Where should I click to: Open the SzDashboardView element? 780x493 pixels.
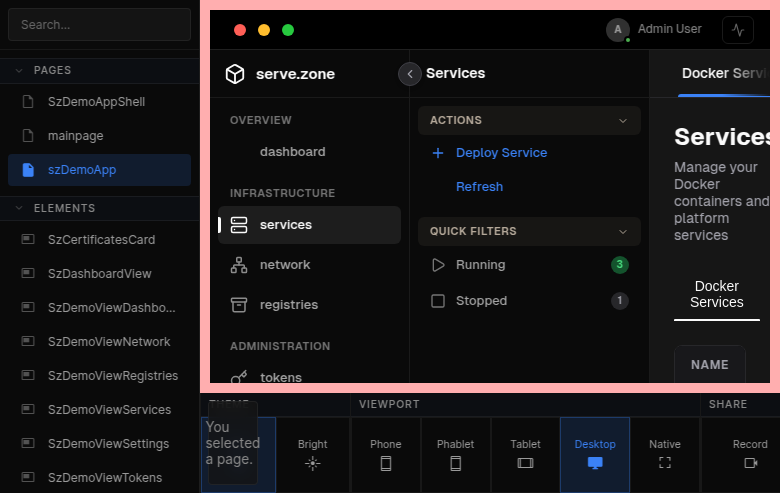tap(99, 274)
